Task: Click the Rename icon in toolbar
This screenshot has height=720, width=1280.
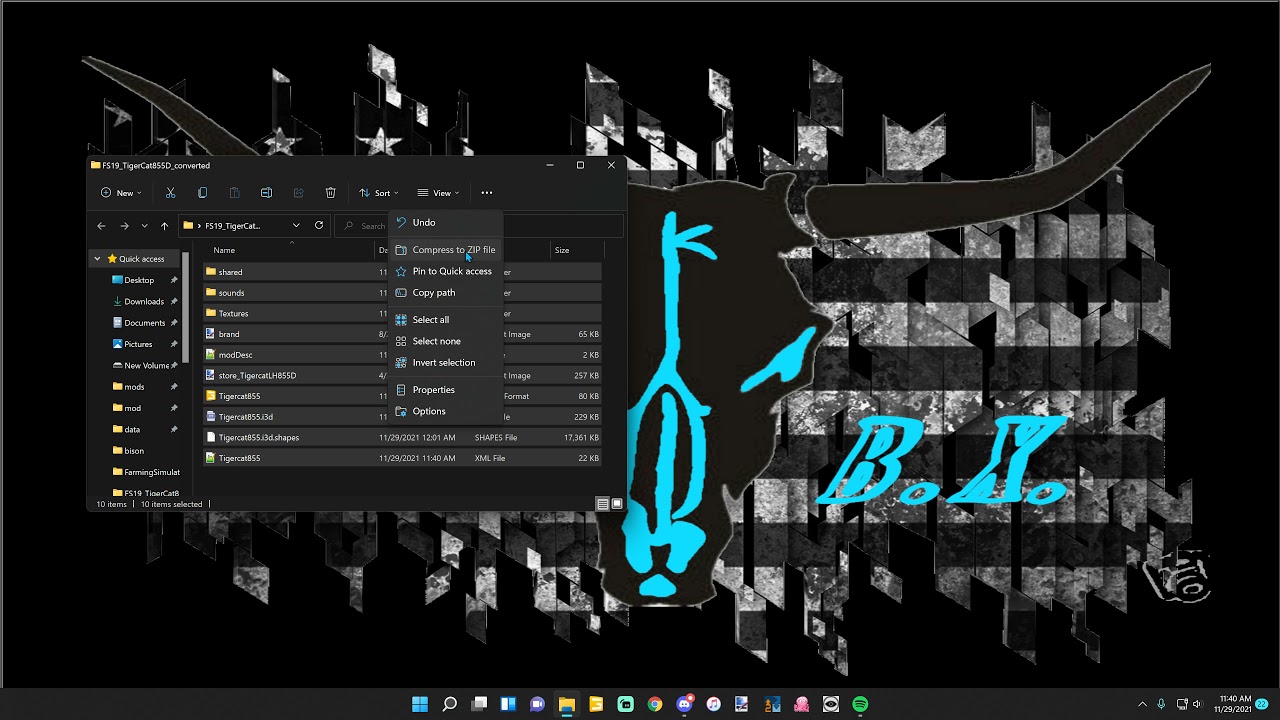Action: [x=266, y=193]
